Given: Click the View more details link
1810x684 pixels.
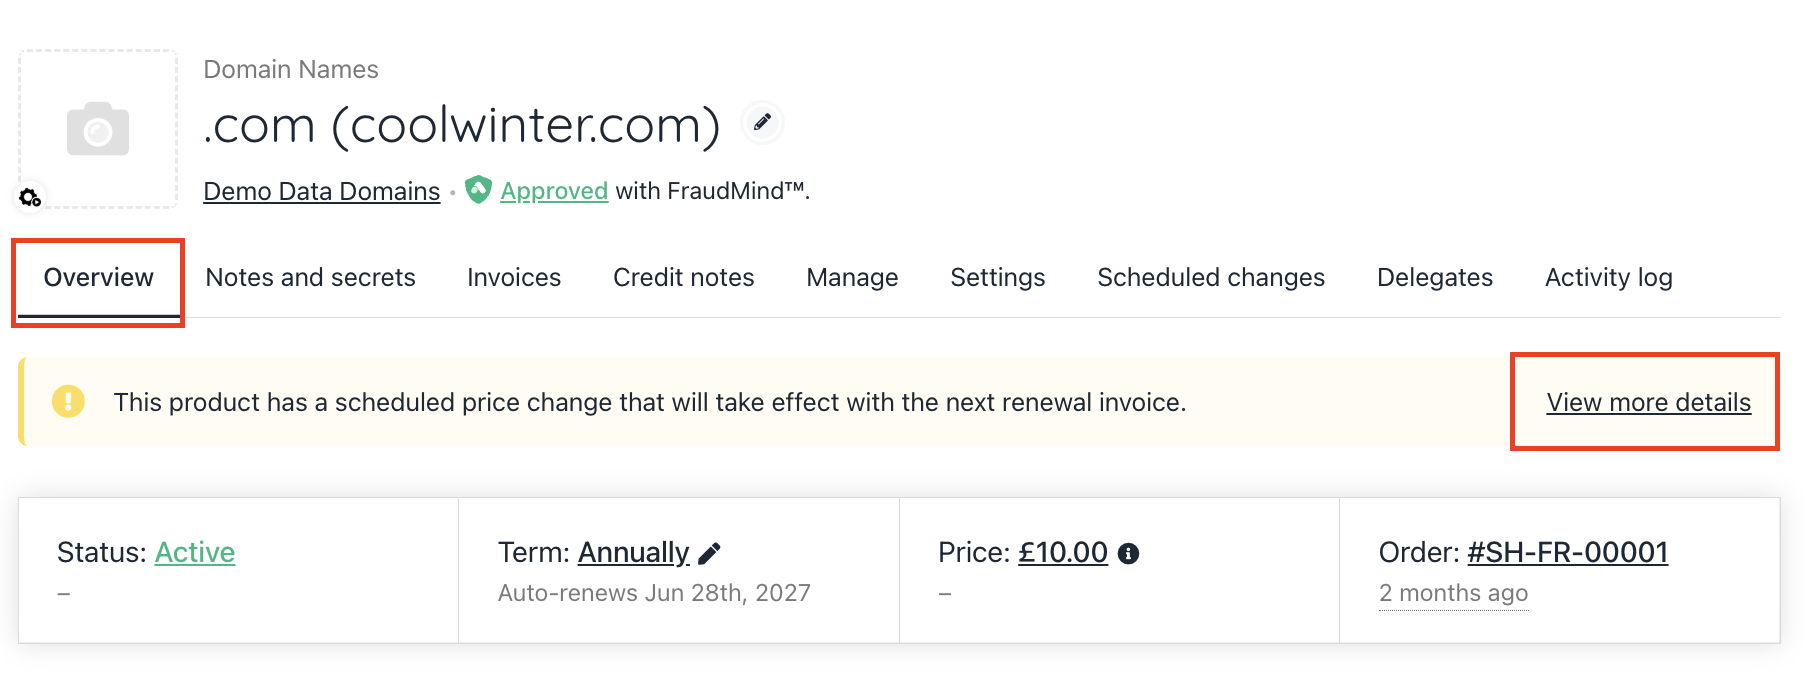Looking at the screenshot, I should [1648, 402].
